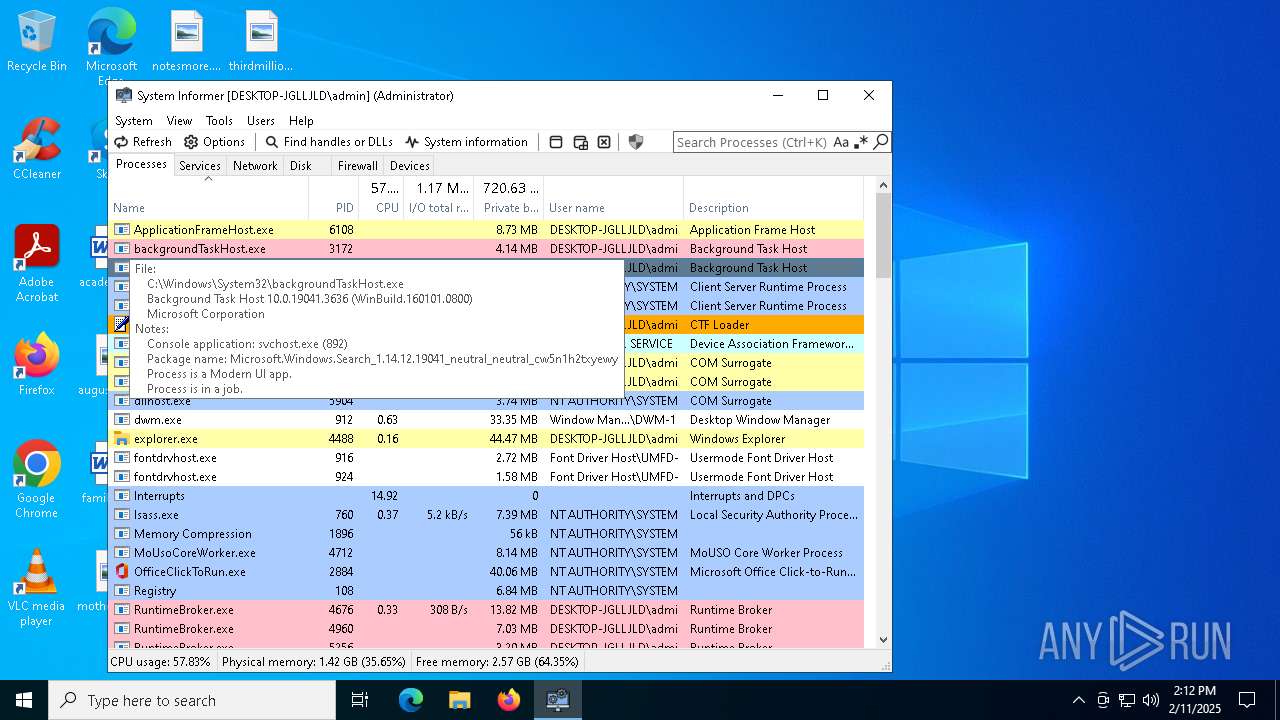The image size is (1280, 720).
Task: Select the Find window toolbar icon
Action: click(x=556, y=142)
